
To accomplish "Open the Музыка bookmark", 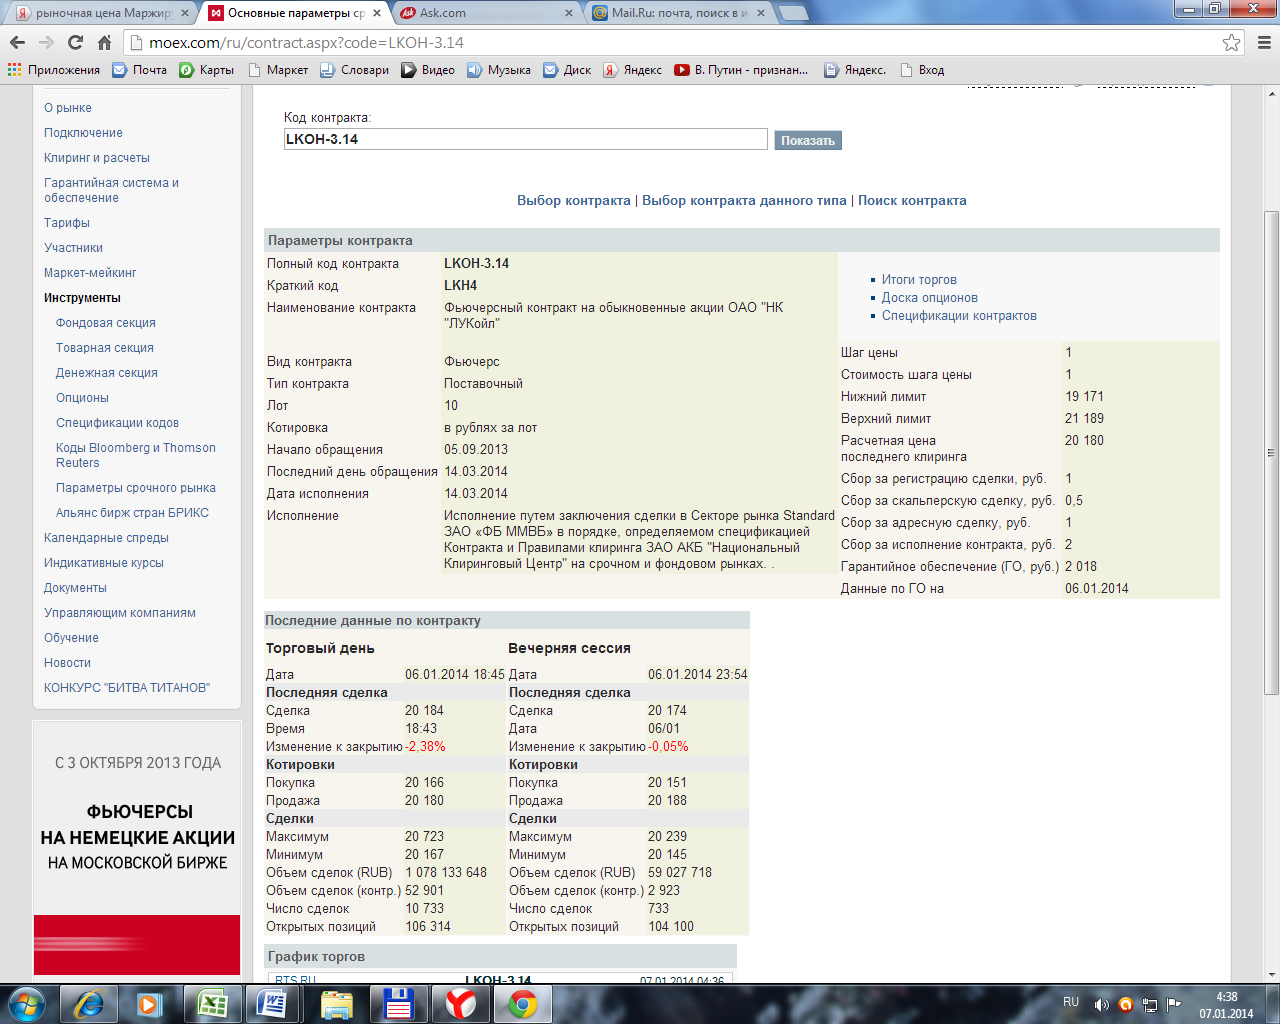I will [x=499, y=70].
